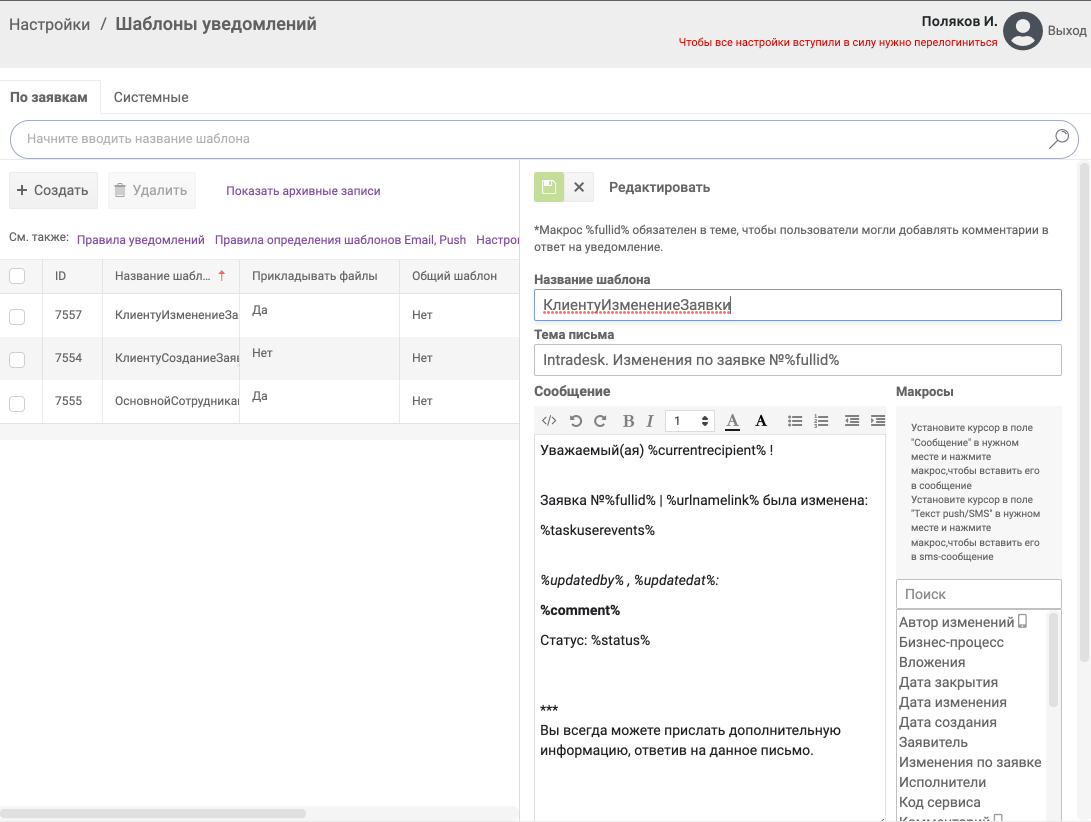Save the template with the green disk icon

pyautogui.click(x=549, y=187)
